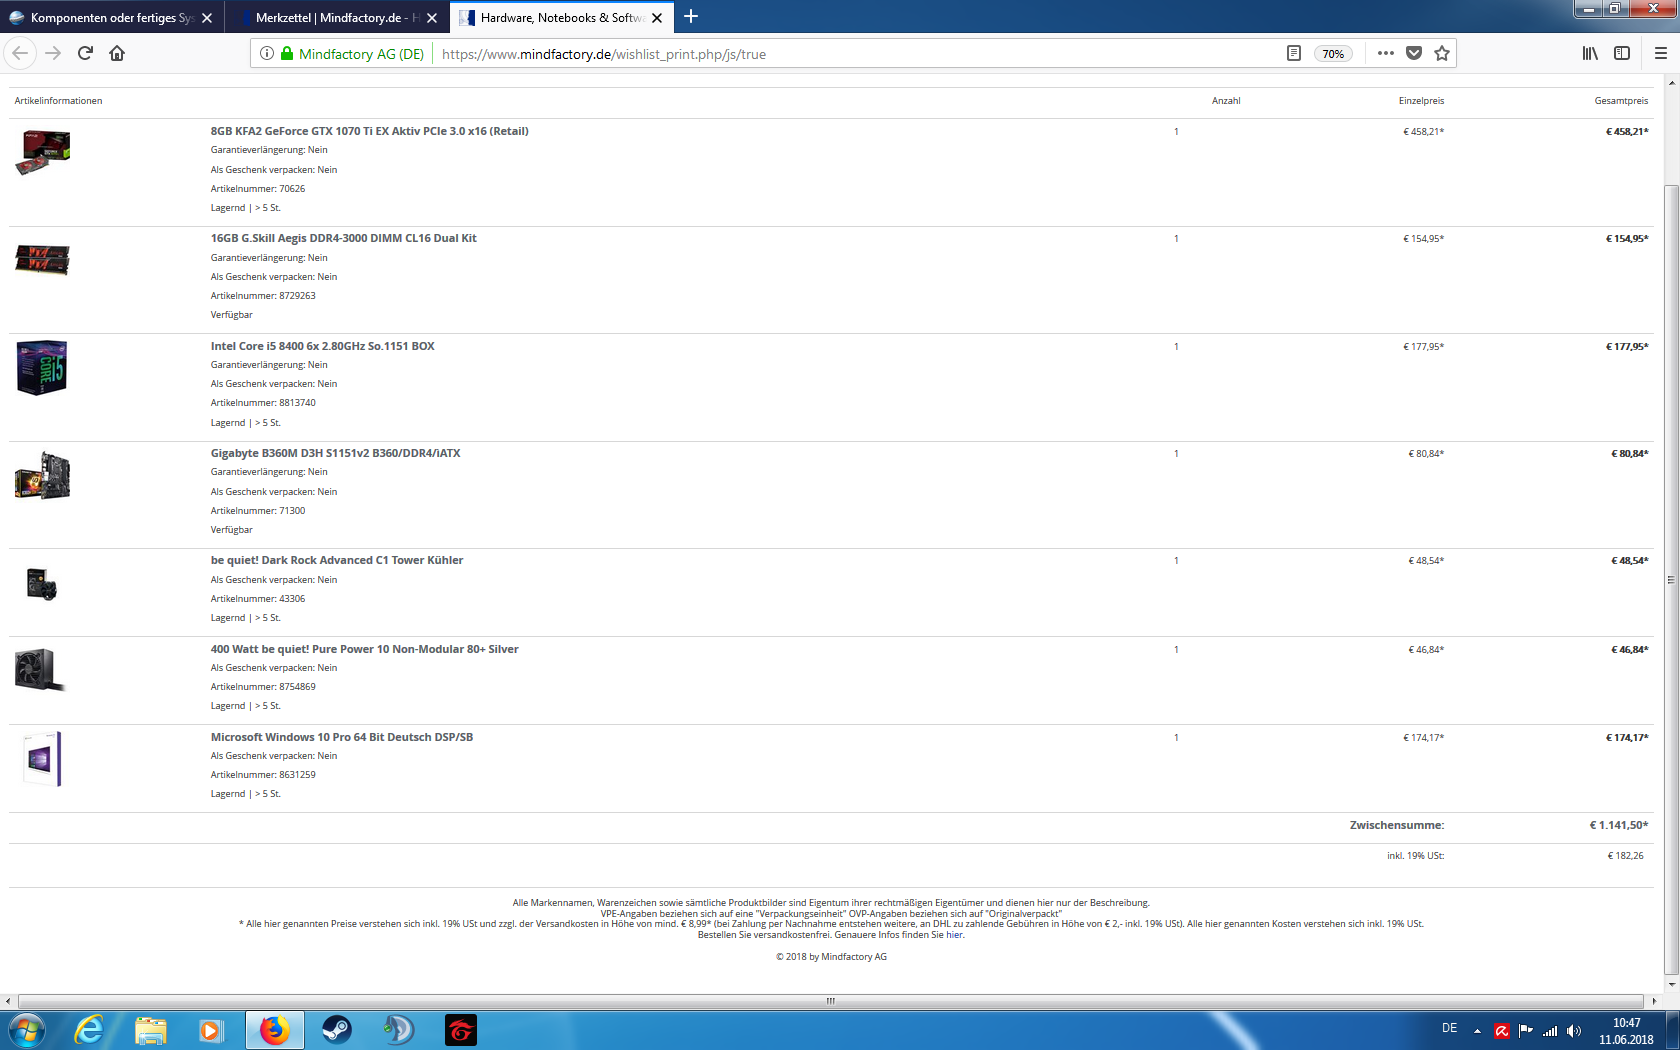The image size is (1680, 1050).
Task: Click the 8GB KFA2 GeForce GTX 1070 Ti title
Action: [369, 131]
